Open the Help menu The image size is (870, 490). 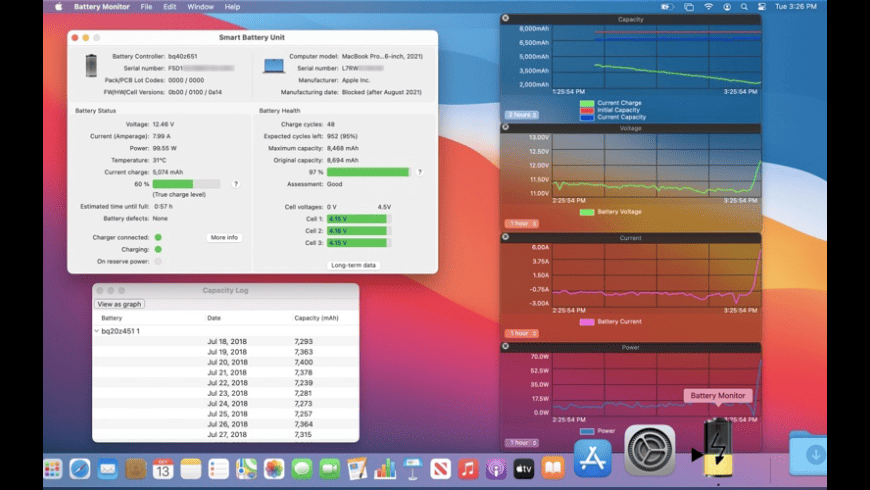(x=232, y=7)
